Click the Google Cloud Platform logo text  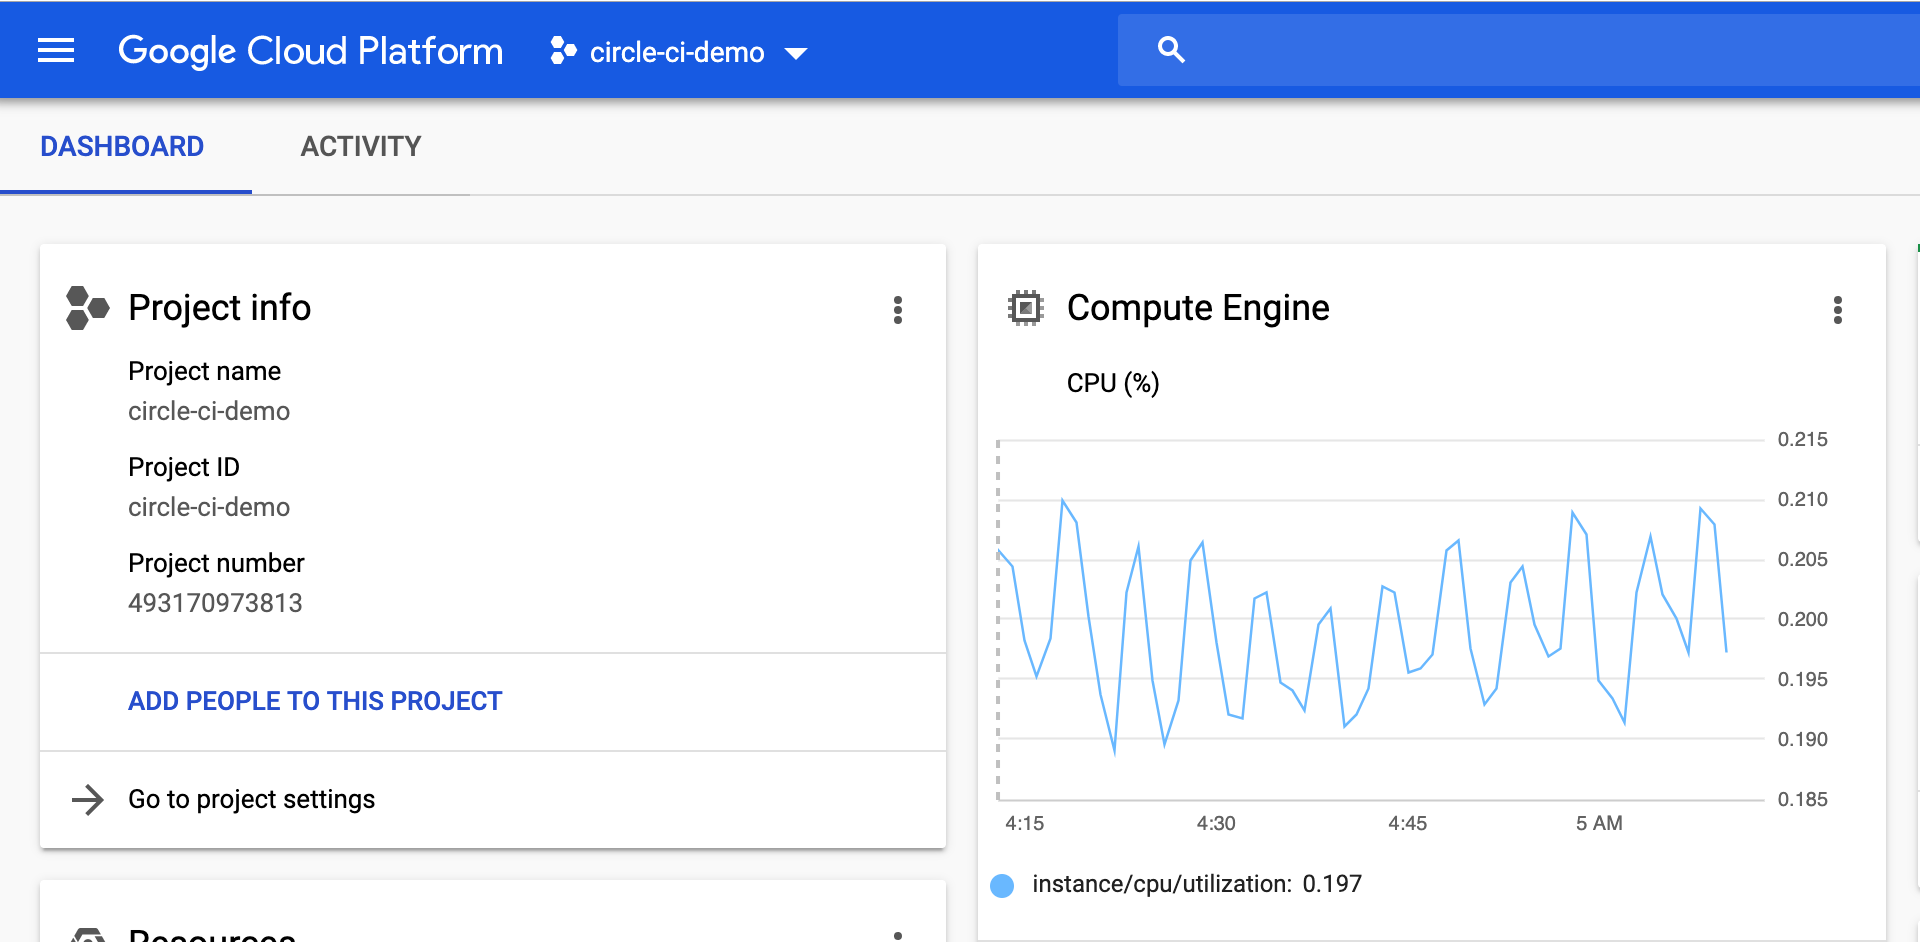(x=310, y=51)
